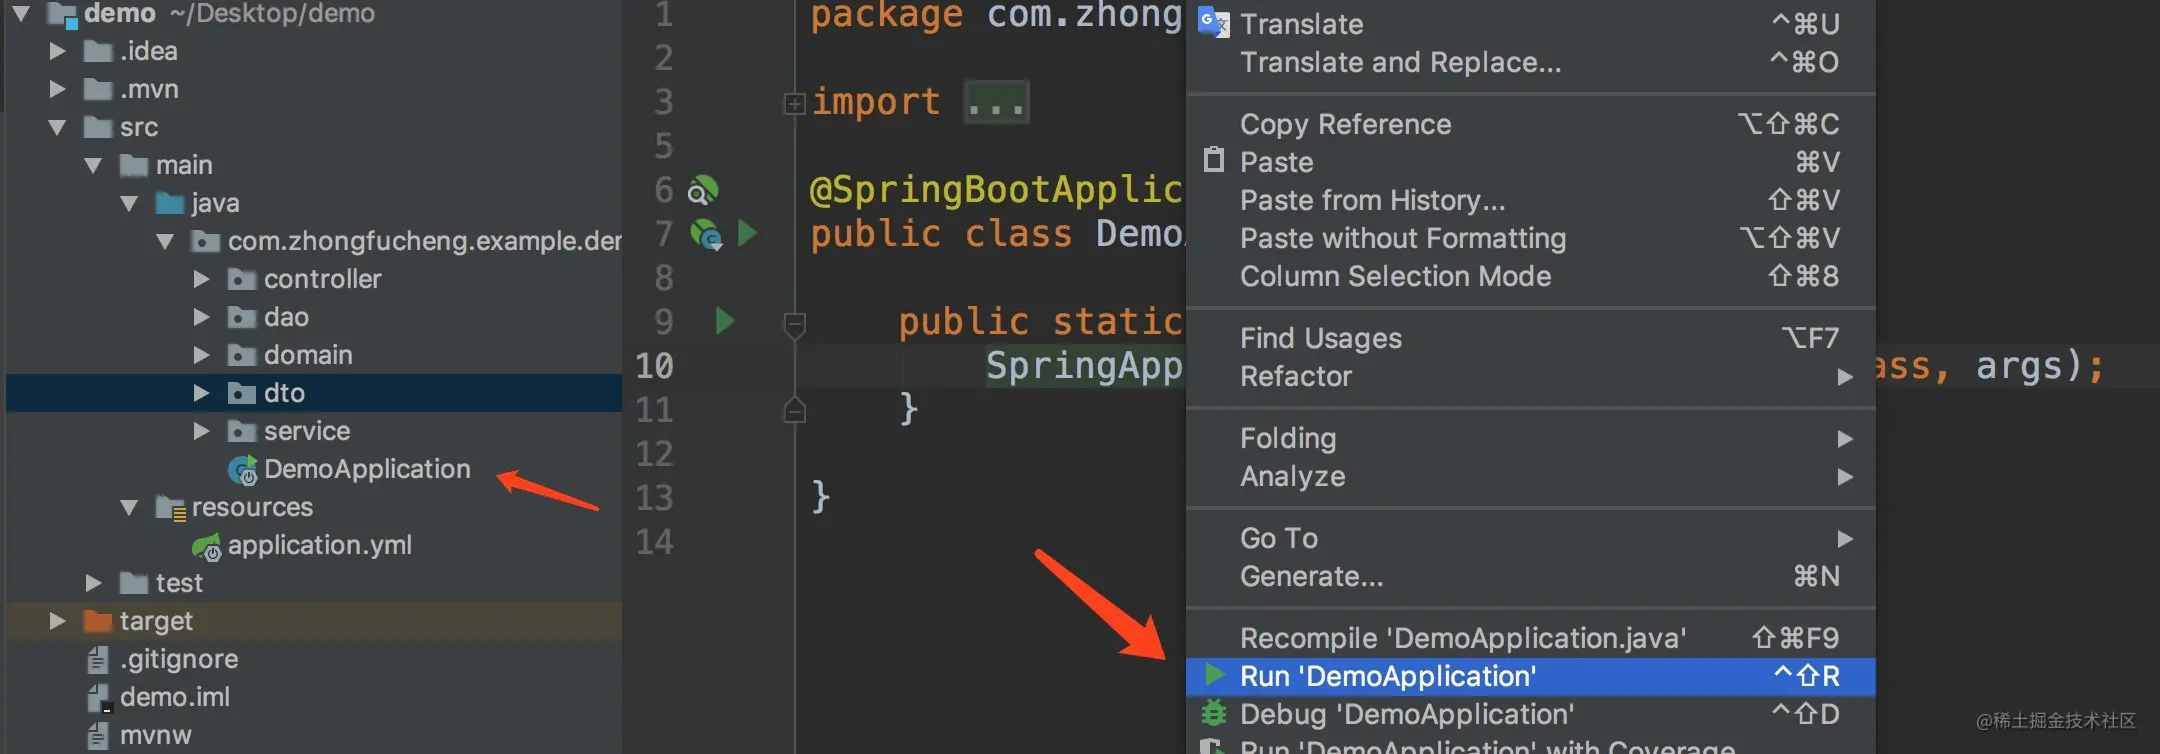Viewport: 2160px width, 754px height.
Task: Click the java source folder icon
Action: [170, 203]
